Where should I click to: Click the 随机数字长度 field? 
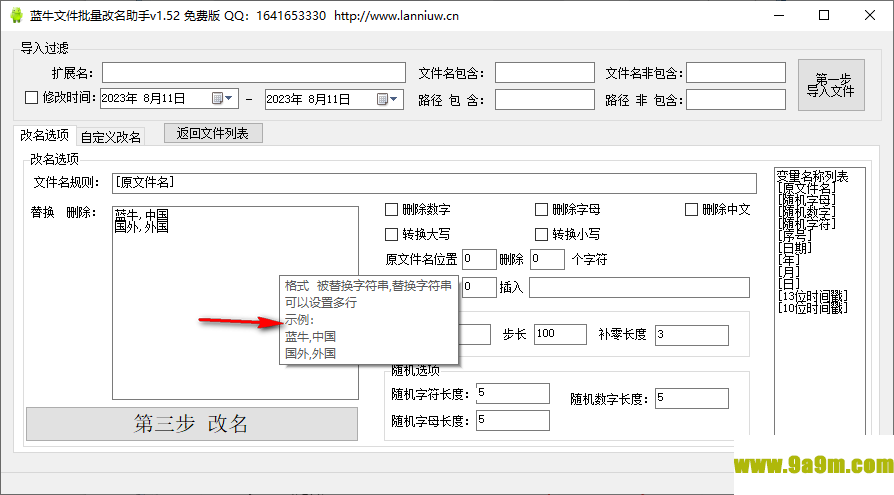click(692, 399)
